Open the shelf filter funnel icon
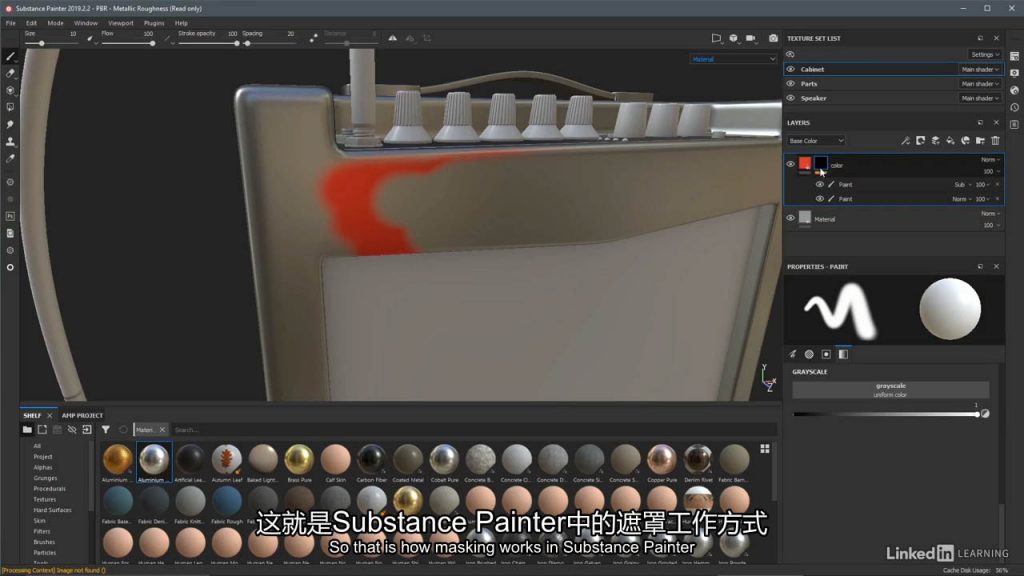1024x576 pixels. [x=106, y=430]
